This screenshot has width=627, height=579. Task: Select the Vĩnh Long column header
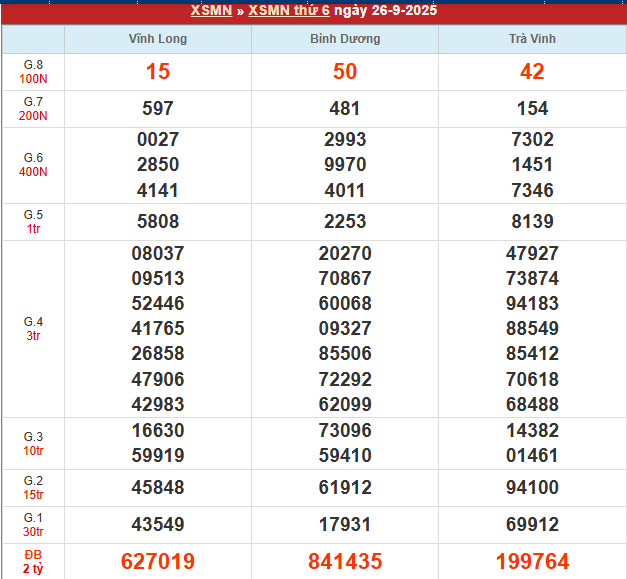click(158, 39)
